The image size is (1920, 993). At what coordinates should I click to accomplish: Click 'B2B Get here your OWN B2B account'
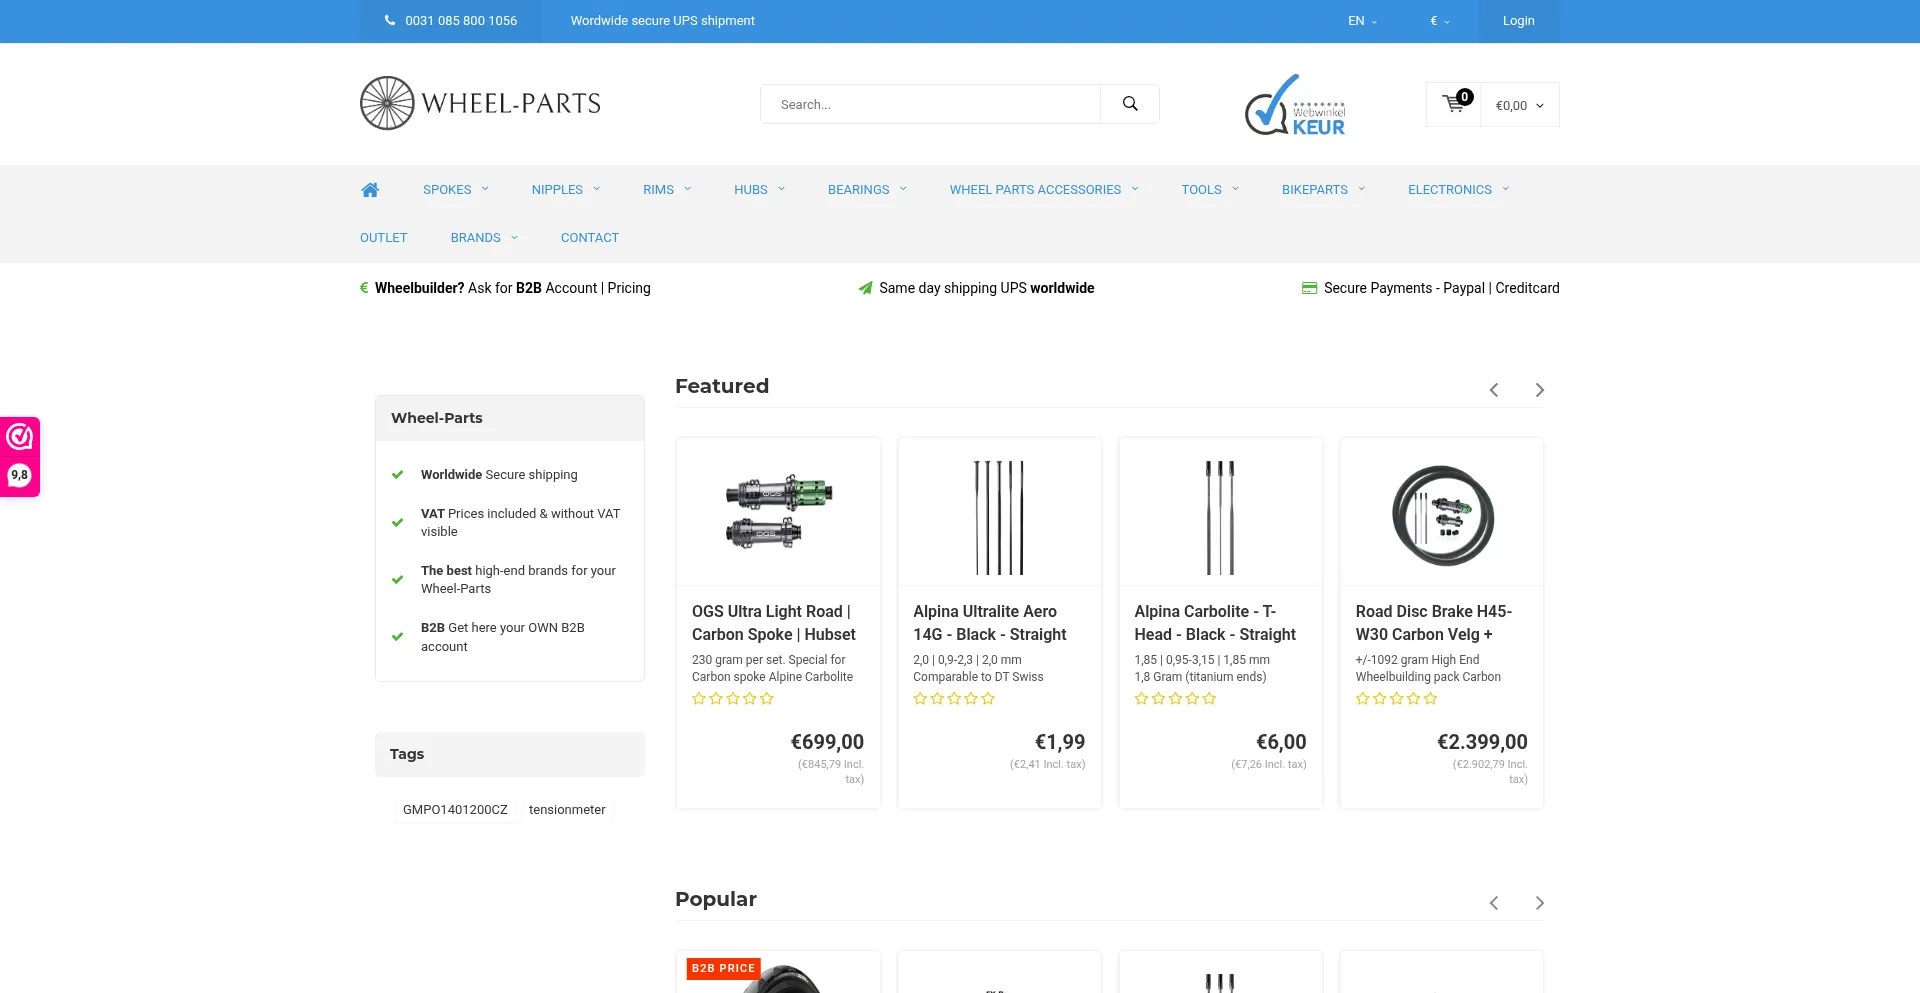click(x=503, y=637)
